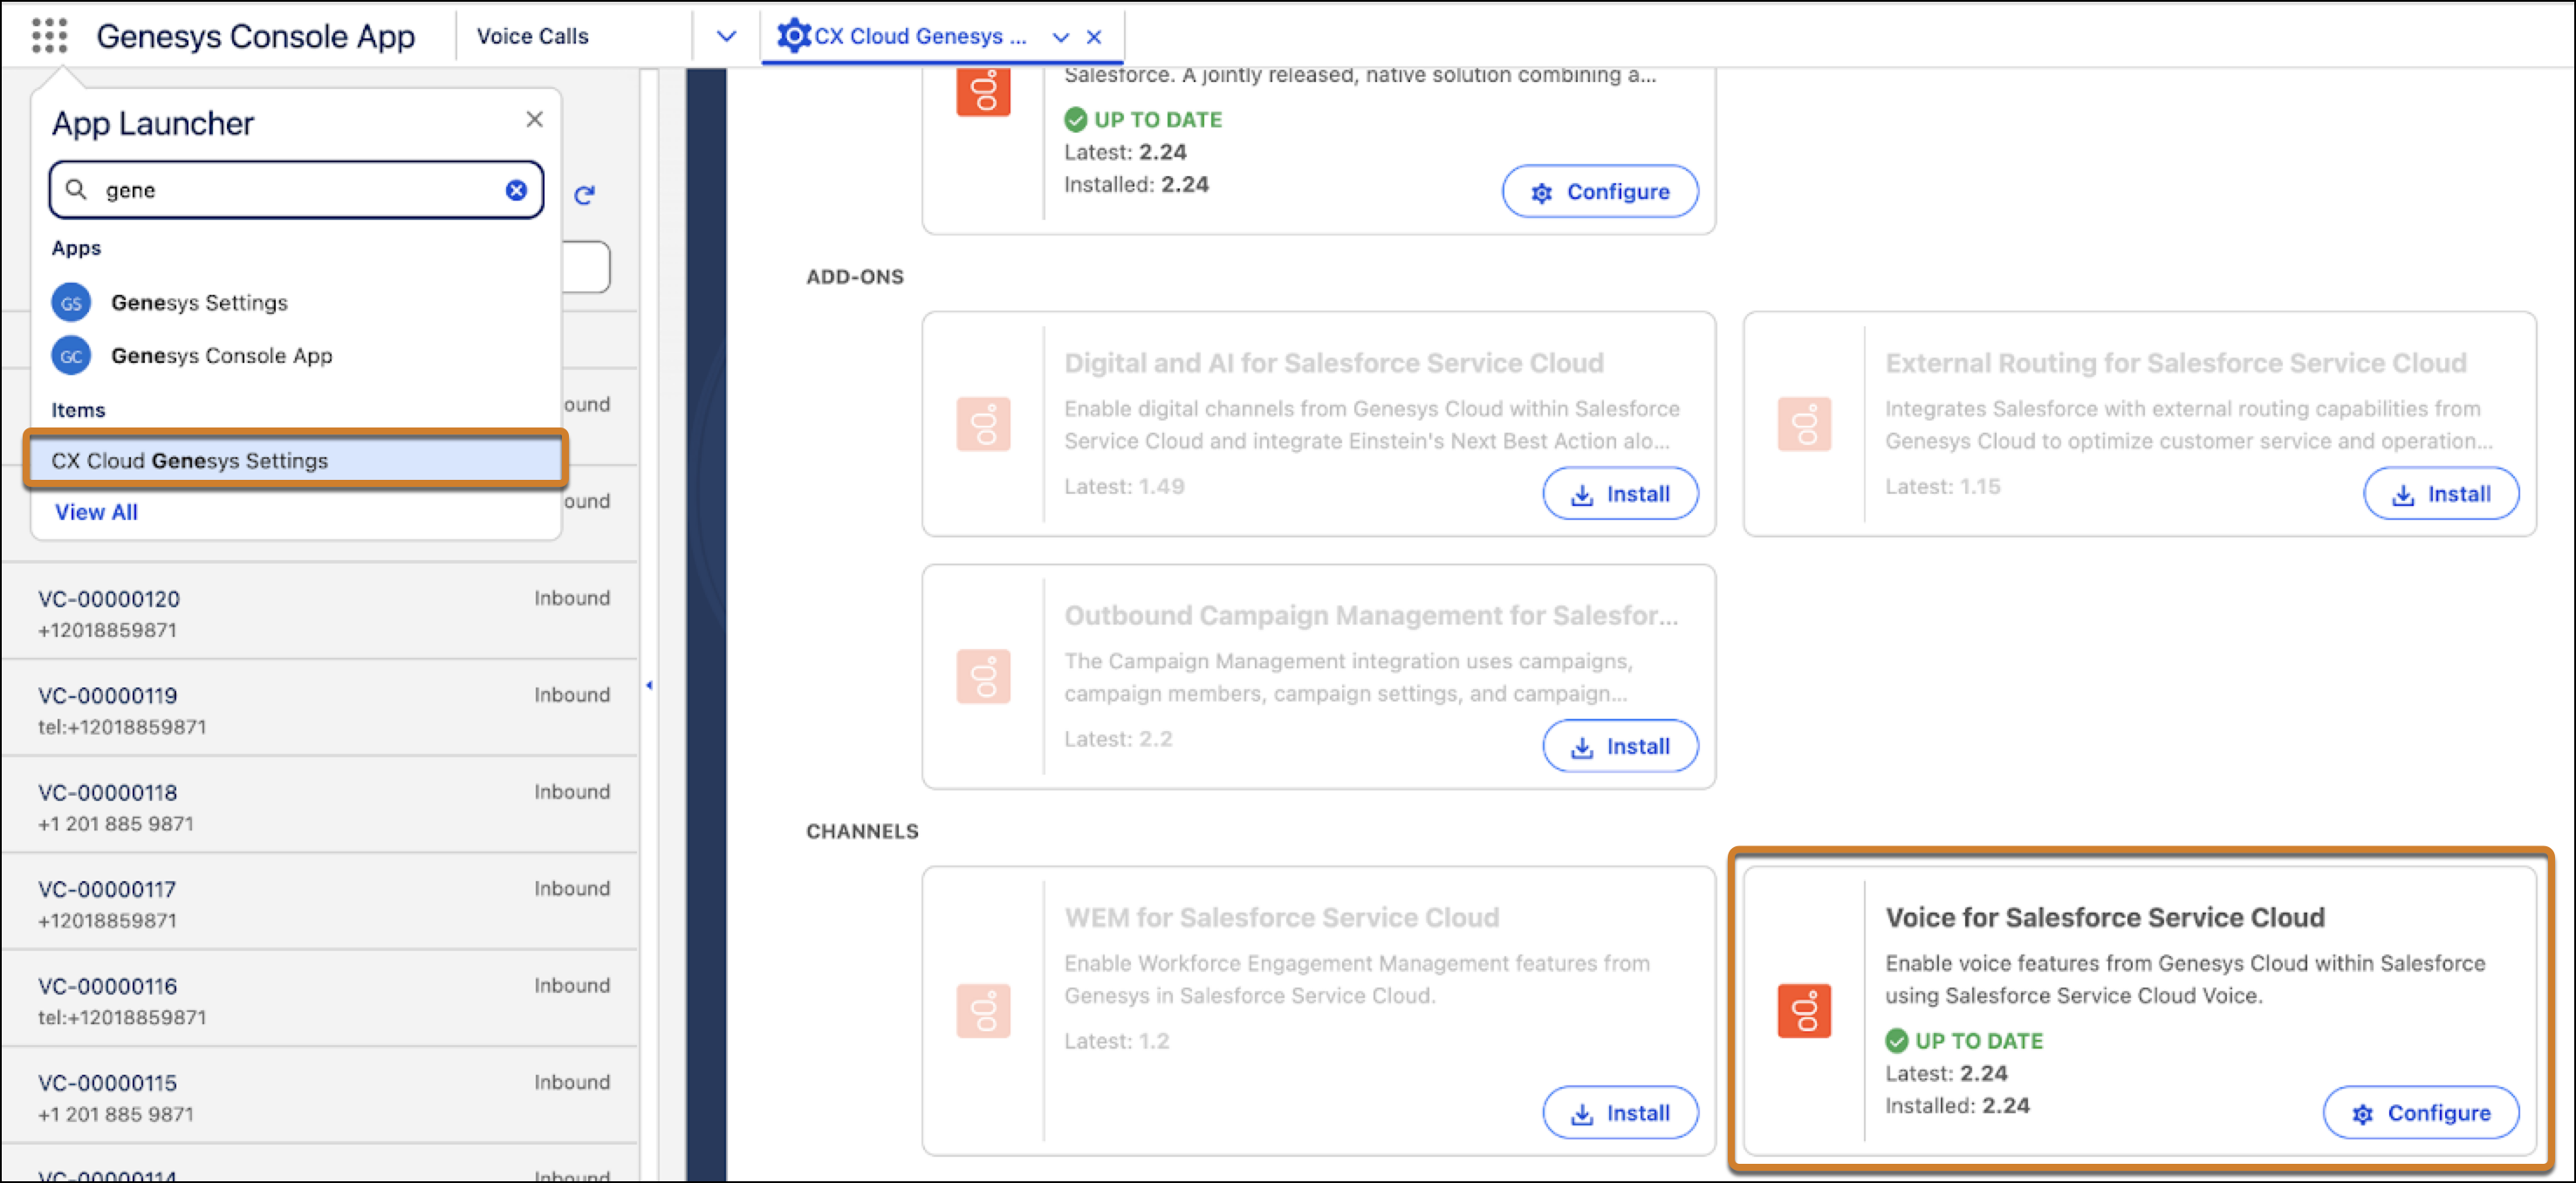The height and width of the screenshot is (1183, 2576).
Task: Select the CX Cloud Genesys tab
Action: [920, 36]
